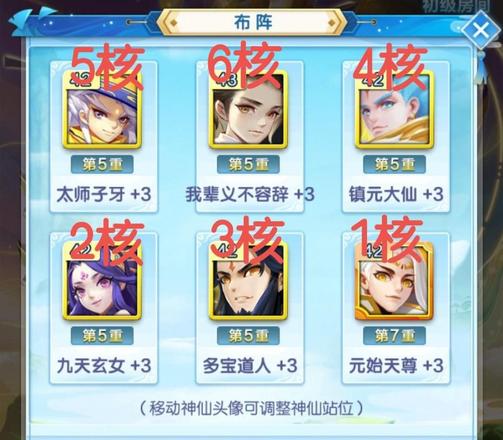Select the 太师子牙 hero portrait

coord(102,109)
